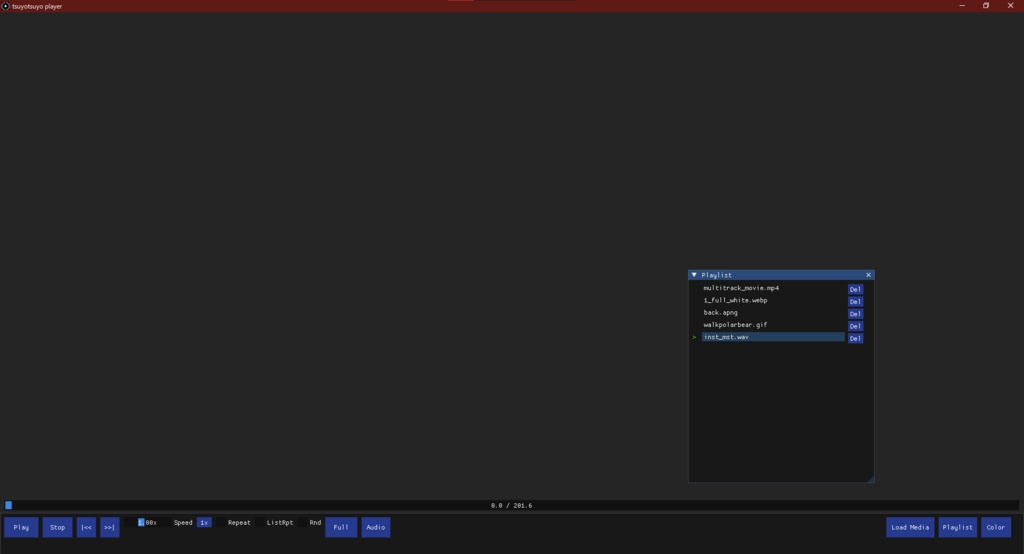This screenshot has width=1024, height=554.
Task: Open the Audio settings button
Action: [x=376, y=527]
